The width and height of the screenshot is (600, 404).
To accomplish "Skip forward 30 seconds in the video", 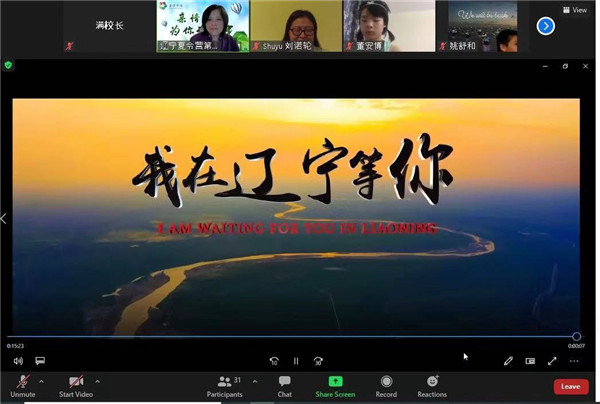I will click(318, 361).
